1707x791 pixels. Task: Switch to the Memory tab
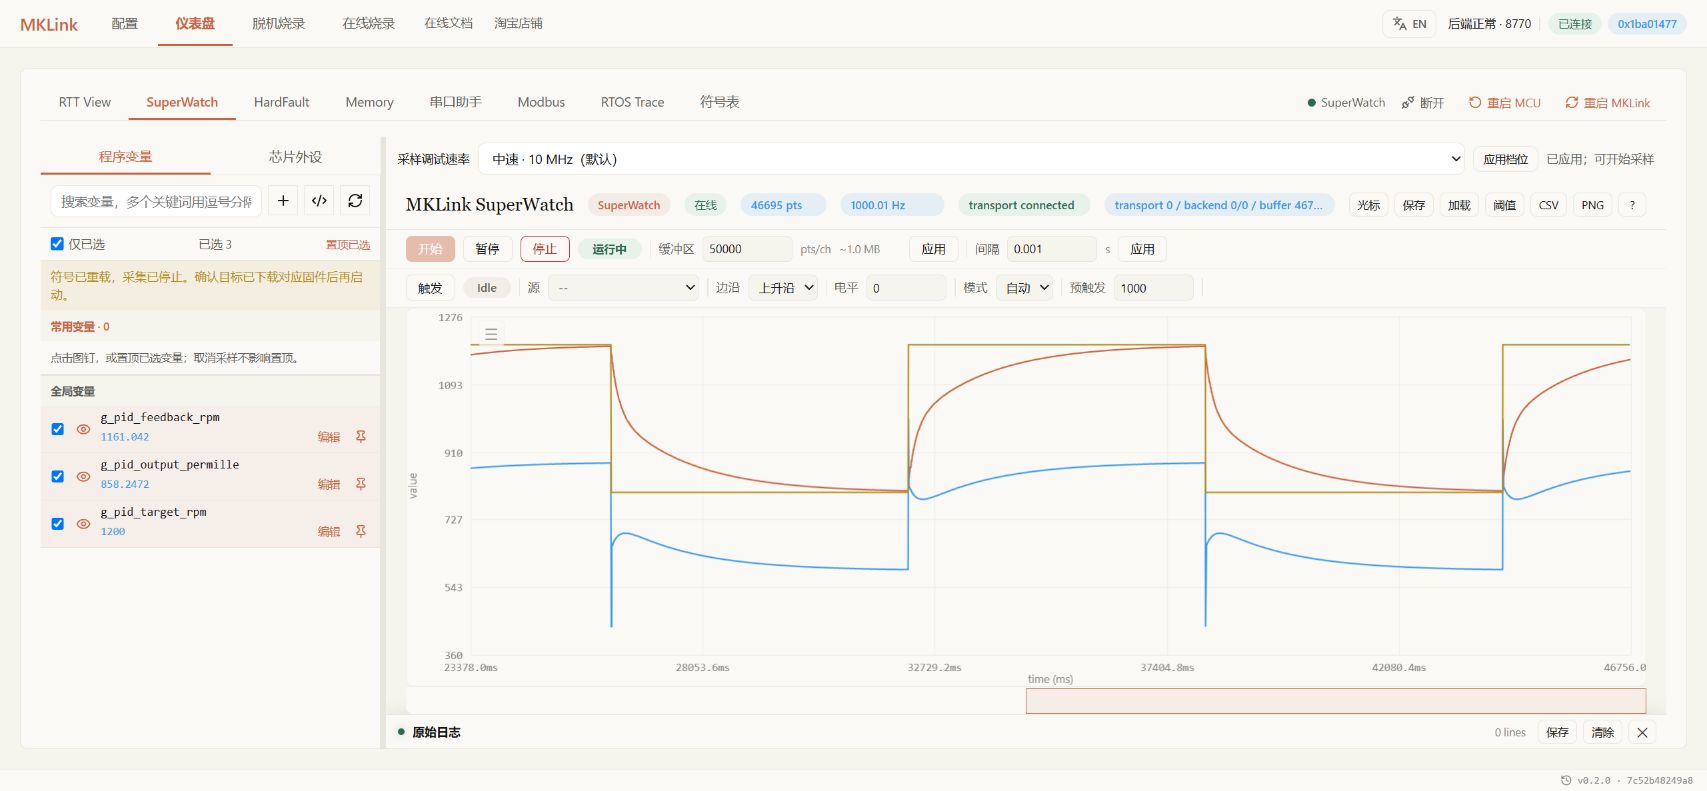[x=369, y=102]
